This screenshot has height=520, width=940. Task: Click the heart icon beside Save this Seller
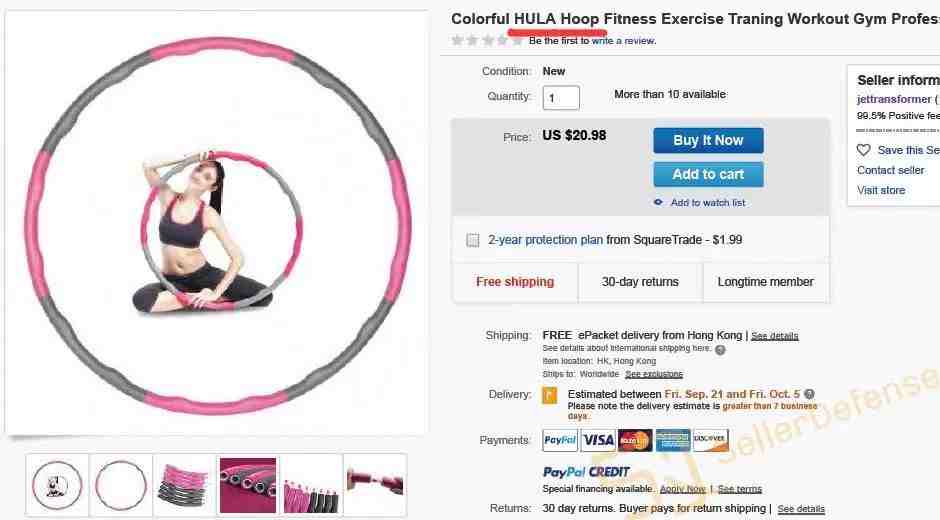(x=863, y=150)
